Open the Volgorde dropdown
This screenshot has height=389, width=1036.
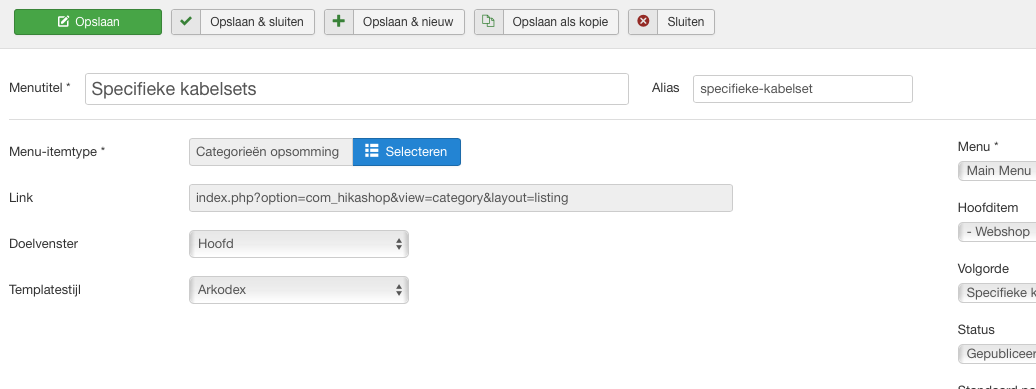[x=997, y=293]
